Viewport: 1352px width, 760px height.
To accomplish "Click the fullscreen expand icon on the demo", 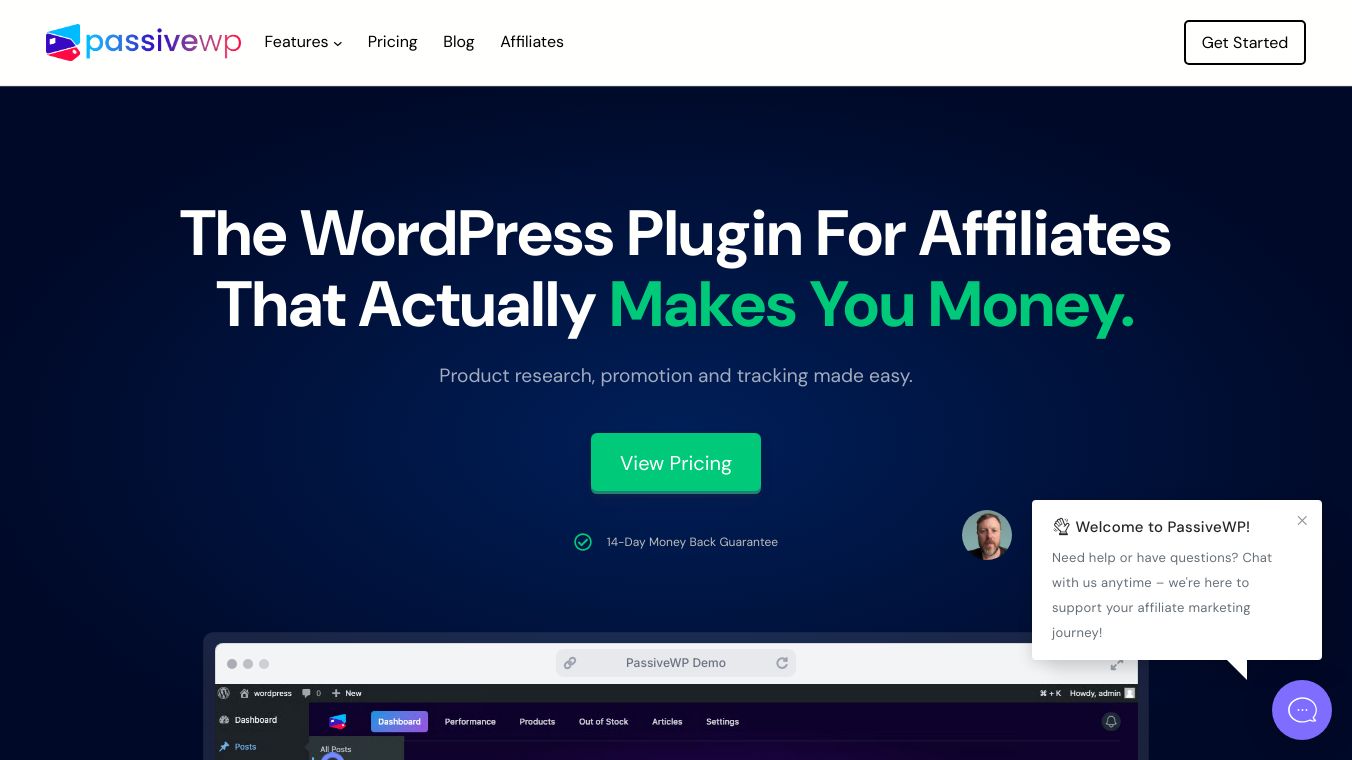I will point(1117,664).
